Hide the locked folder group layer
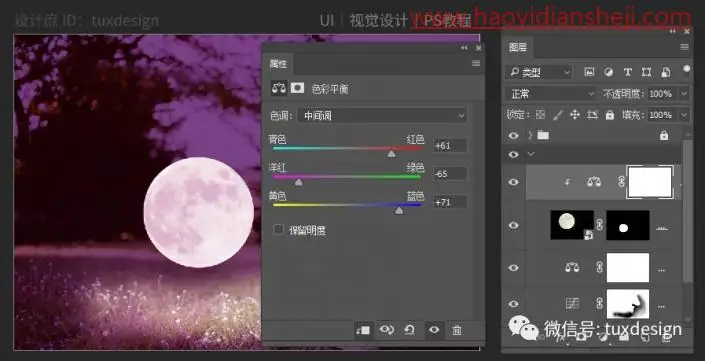The width and height of the screenshot is (705, 361). tap(513, 135)
